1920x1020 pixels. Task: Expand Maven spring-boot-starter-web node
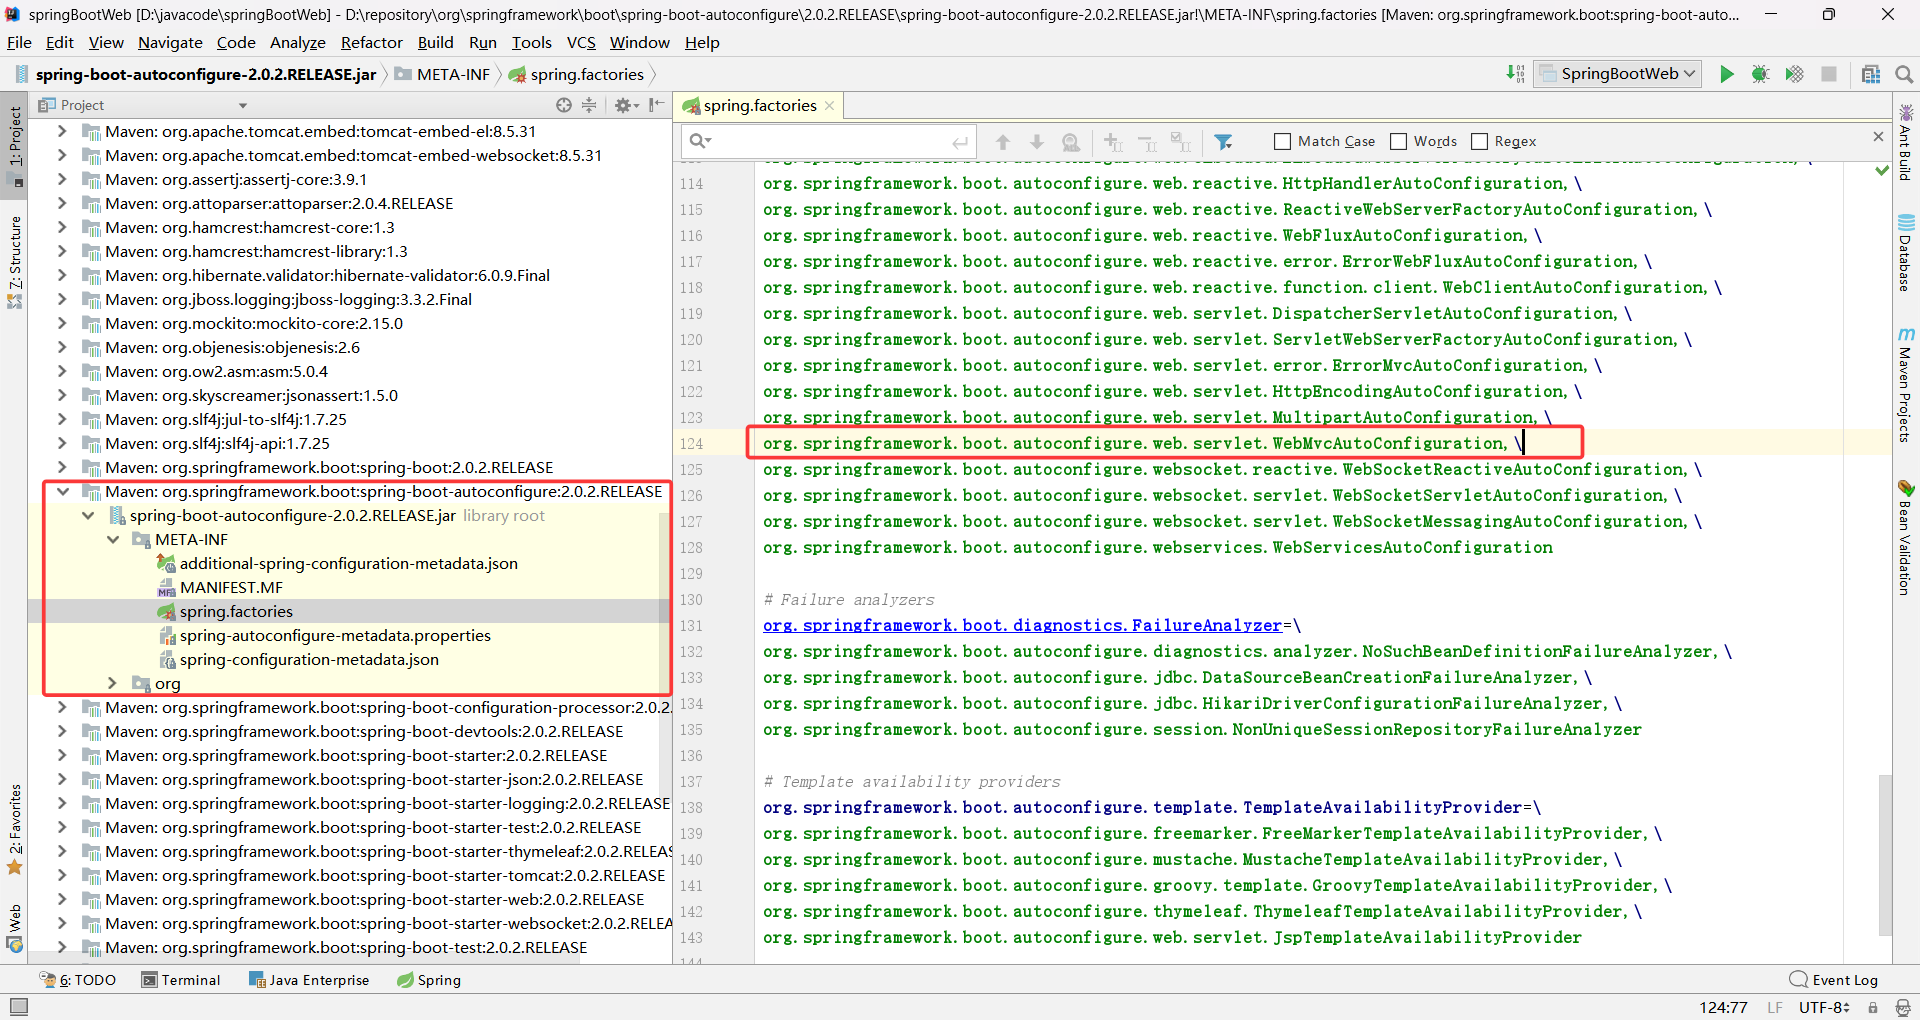(63, 899)
